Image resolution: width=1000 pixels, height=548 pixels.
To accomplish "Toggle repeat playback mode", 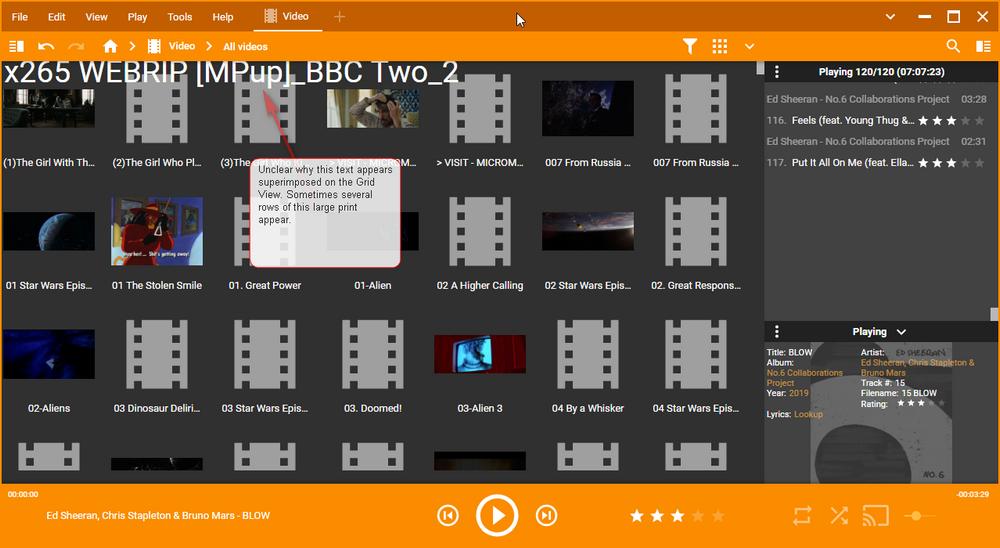I will [x=802, y=515].
